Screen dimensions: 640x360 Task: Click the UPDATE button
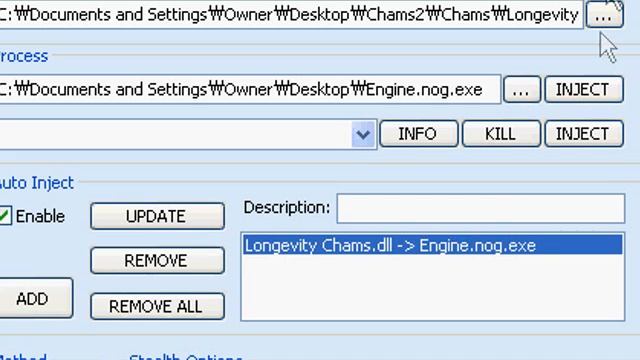tap(157, 216)
